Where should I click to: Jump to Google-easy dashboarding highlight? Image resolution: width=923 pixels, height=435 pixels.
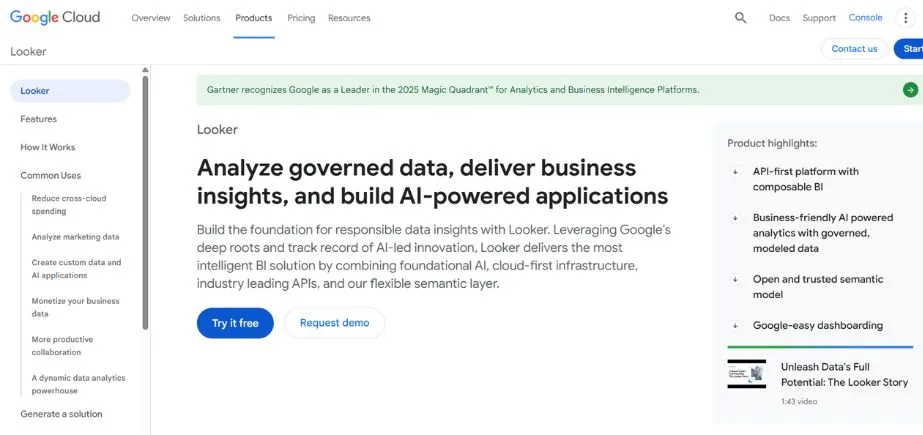(x=818, y=326)
